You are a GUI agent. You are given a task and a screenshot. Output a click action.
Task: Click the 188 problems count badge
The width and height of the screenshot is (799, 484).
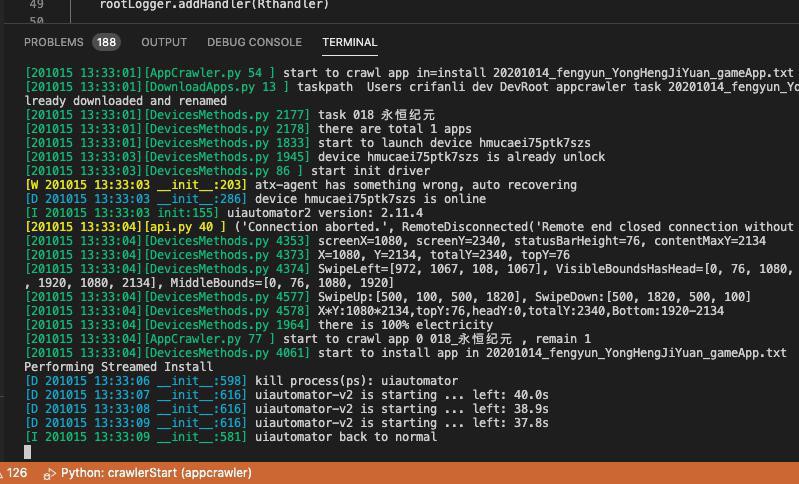pos(106,42)
